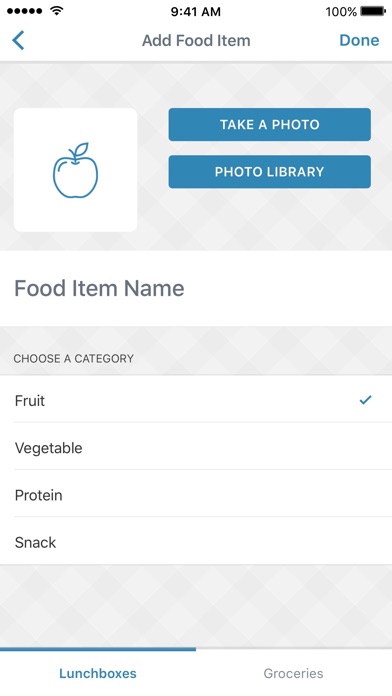Tap the Take a Photo button
The width and height of the screenshot is (392, 696).
pyautogui.click(x=269, y=124)
